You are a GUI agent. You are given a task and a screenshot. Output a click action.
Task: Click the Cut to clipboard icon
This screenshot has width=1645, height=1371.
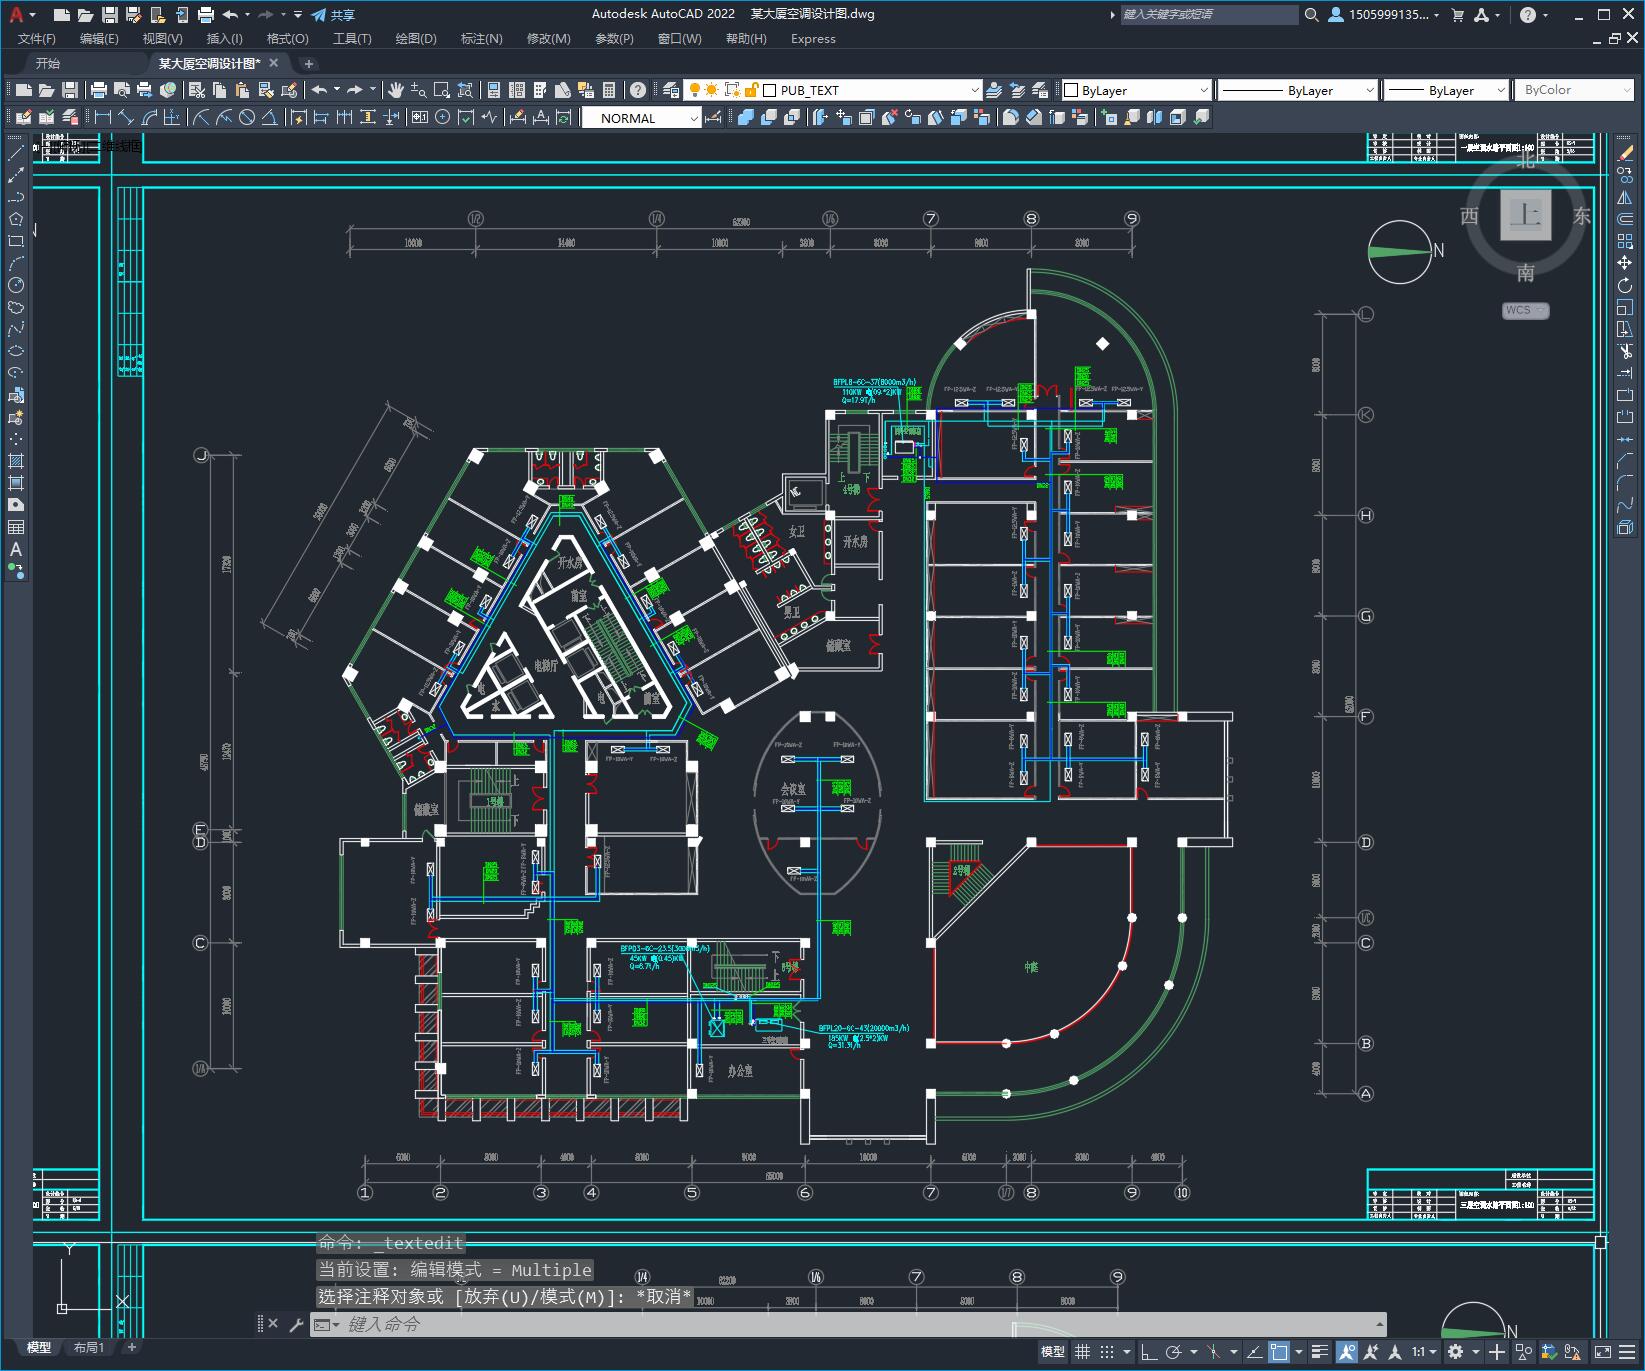click(x=197, y=90)
